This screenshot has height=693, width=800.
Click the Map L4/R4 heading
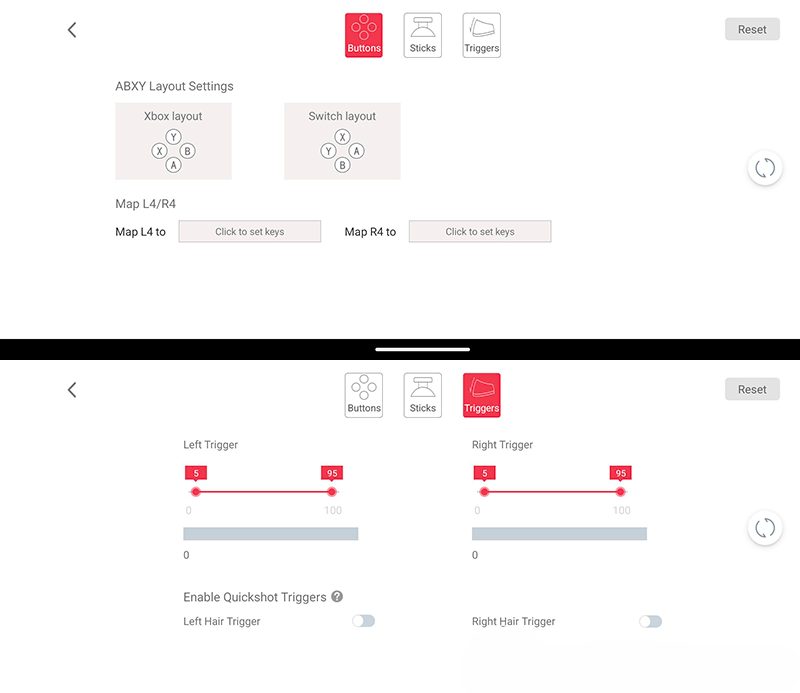(145, 204)
